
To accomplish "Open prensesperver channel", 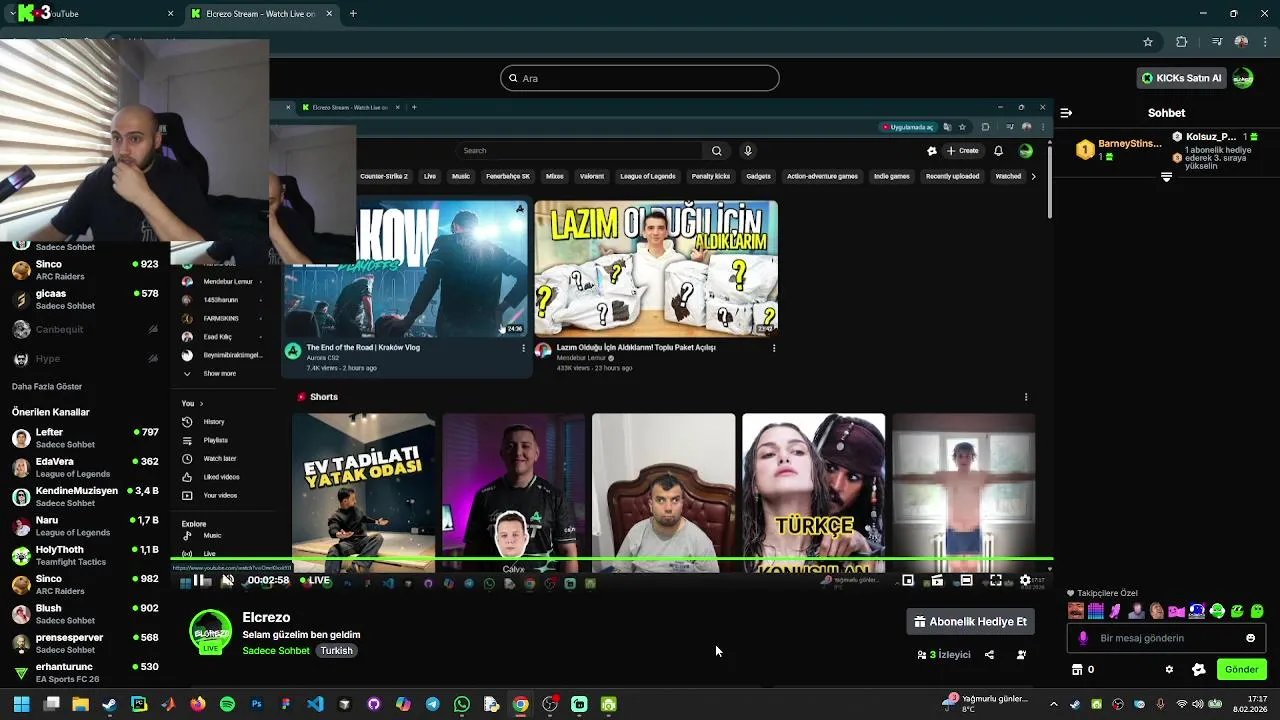I will [x=85, y=643].
